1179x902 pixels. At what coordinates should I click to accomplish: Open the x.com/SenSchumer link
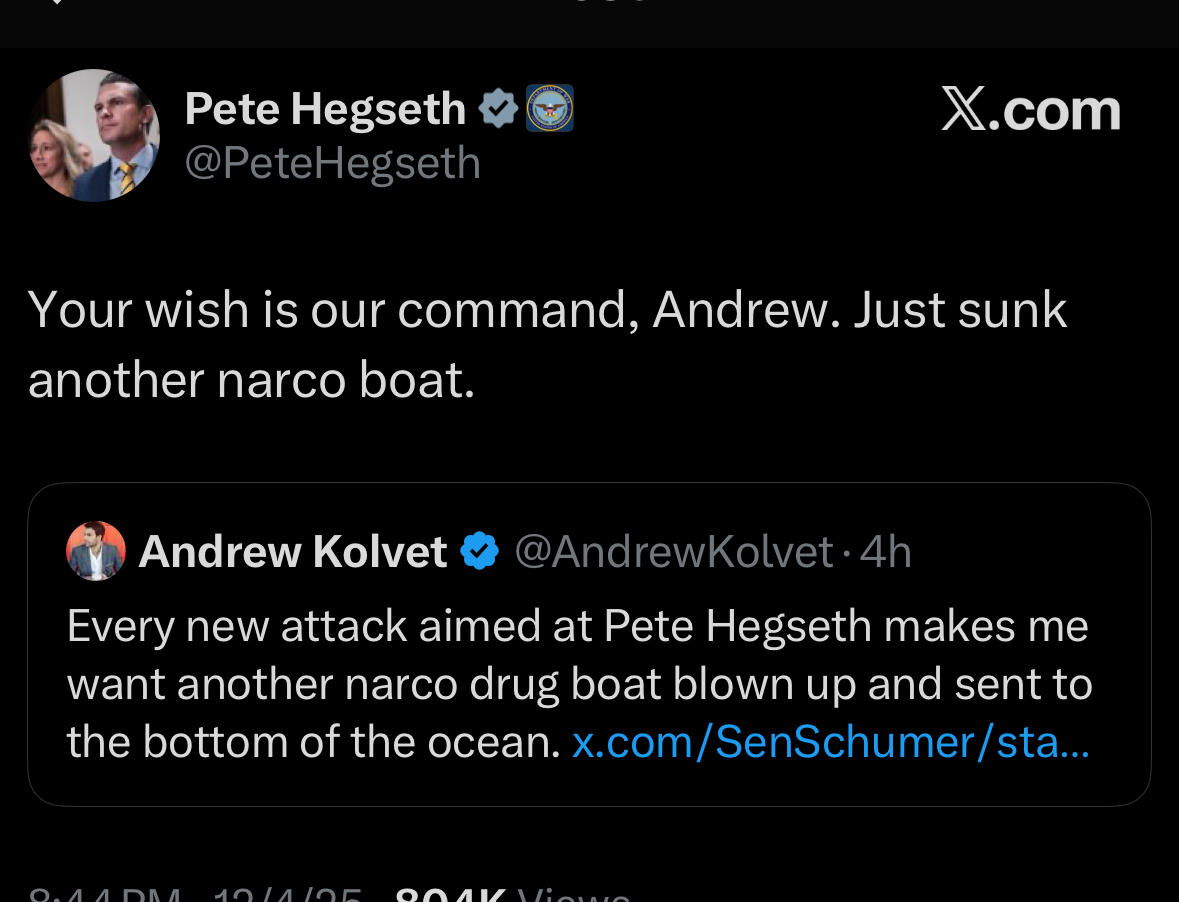830,742
